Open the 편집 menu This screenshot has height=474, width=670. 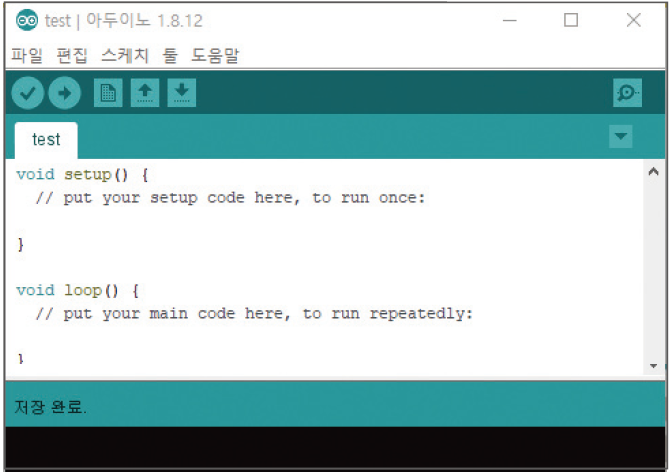tap(72, 56)
